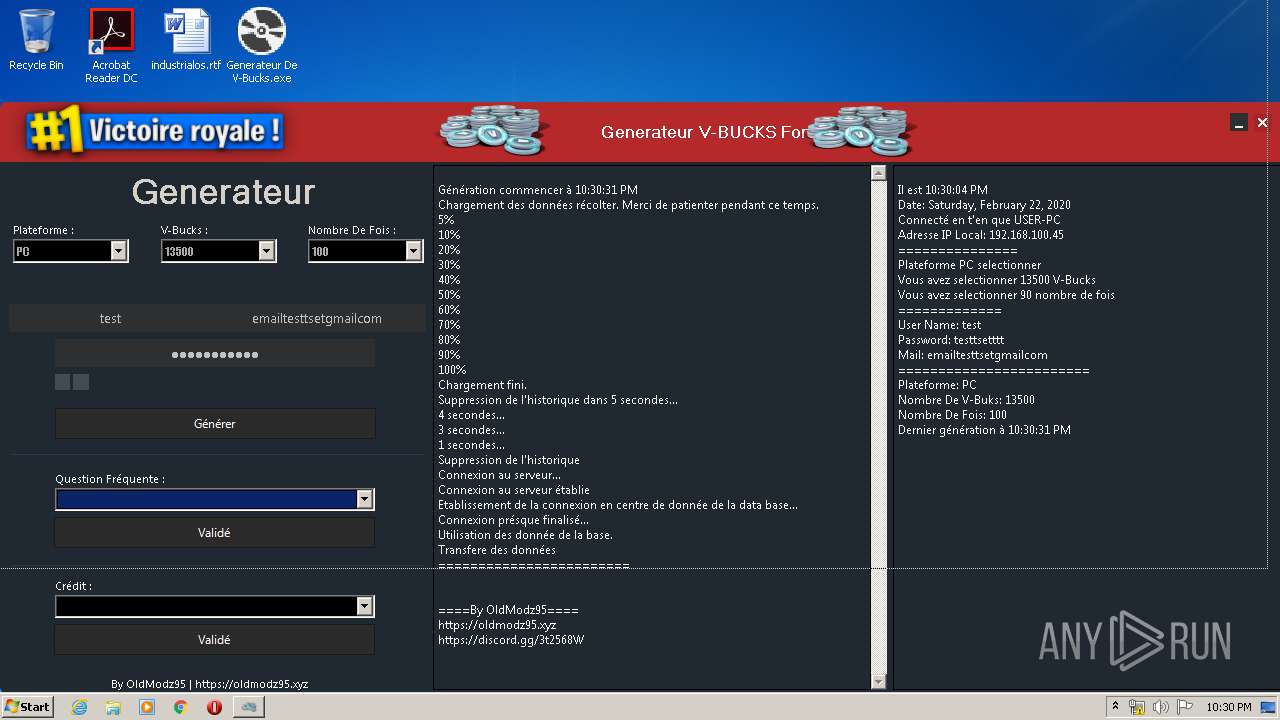Viewport: 1280px width, 720px height.
Task: Launch Google Chrome from taskbar
Action: pos(181,707)
